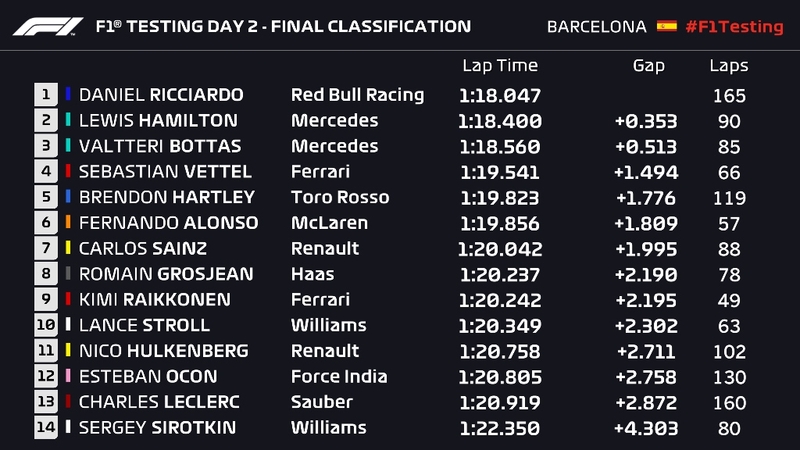This screenshot has width=800, height=450.
Task: Click Brendon Hartley's 1:19.823 lap time
Action: click(x=499, y=198)
